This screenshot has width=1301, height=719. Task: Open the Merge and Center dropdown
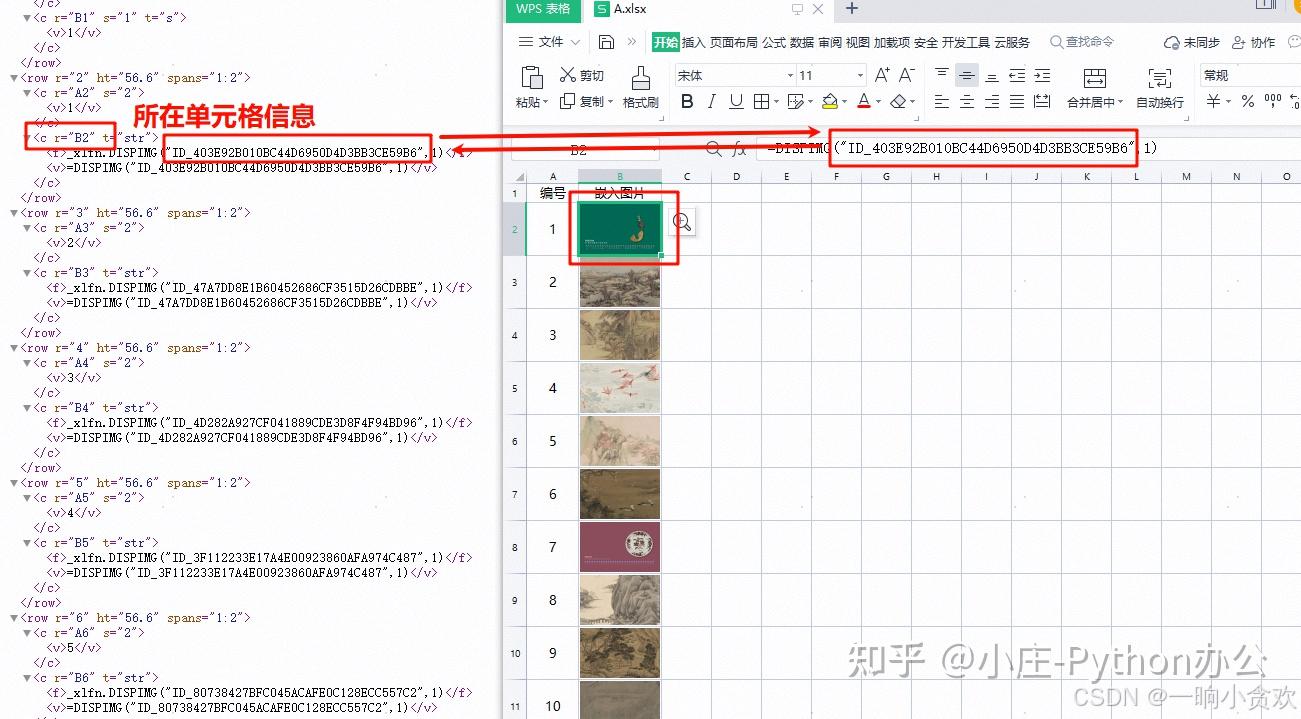tap(1097, 102)
